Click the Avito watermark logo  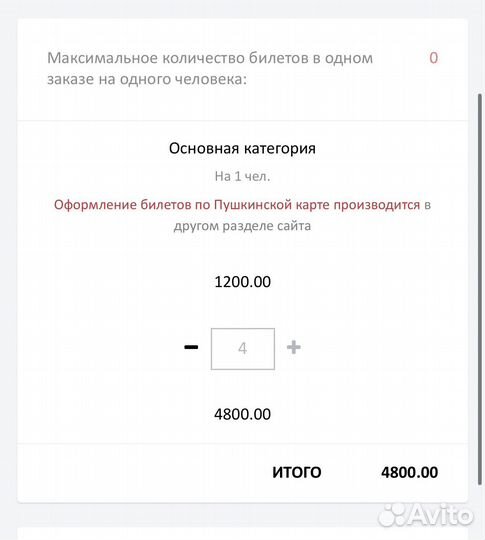point(426,515)
